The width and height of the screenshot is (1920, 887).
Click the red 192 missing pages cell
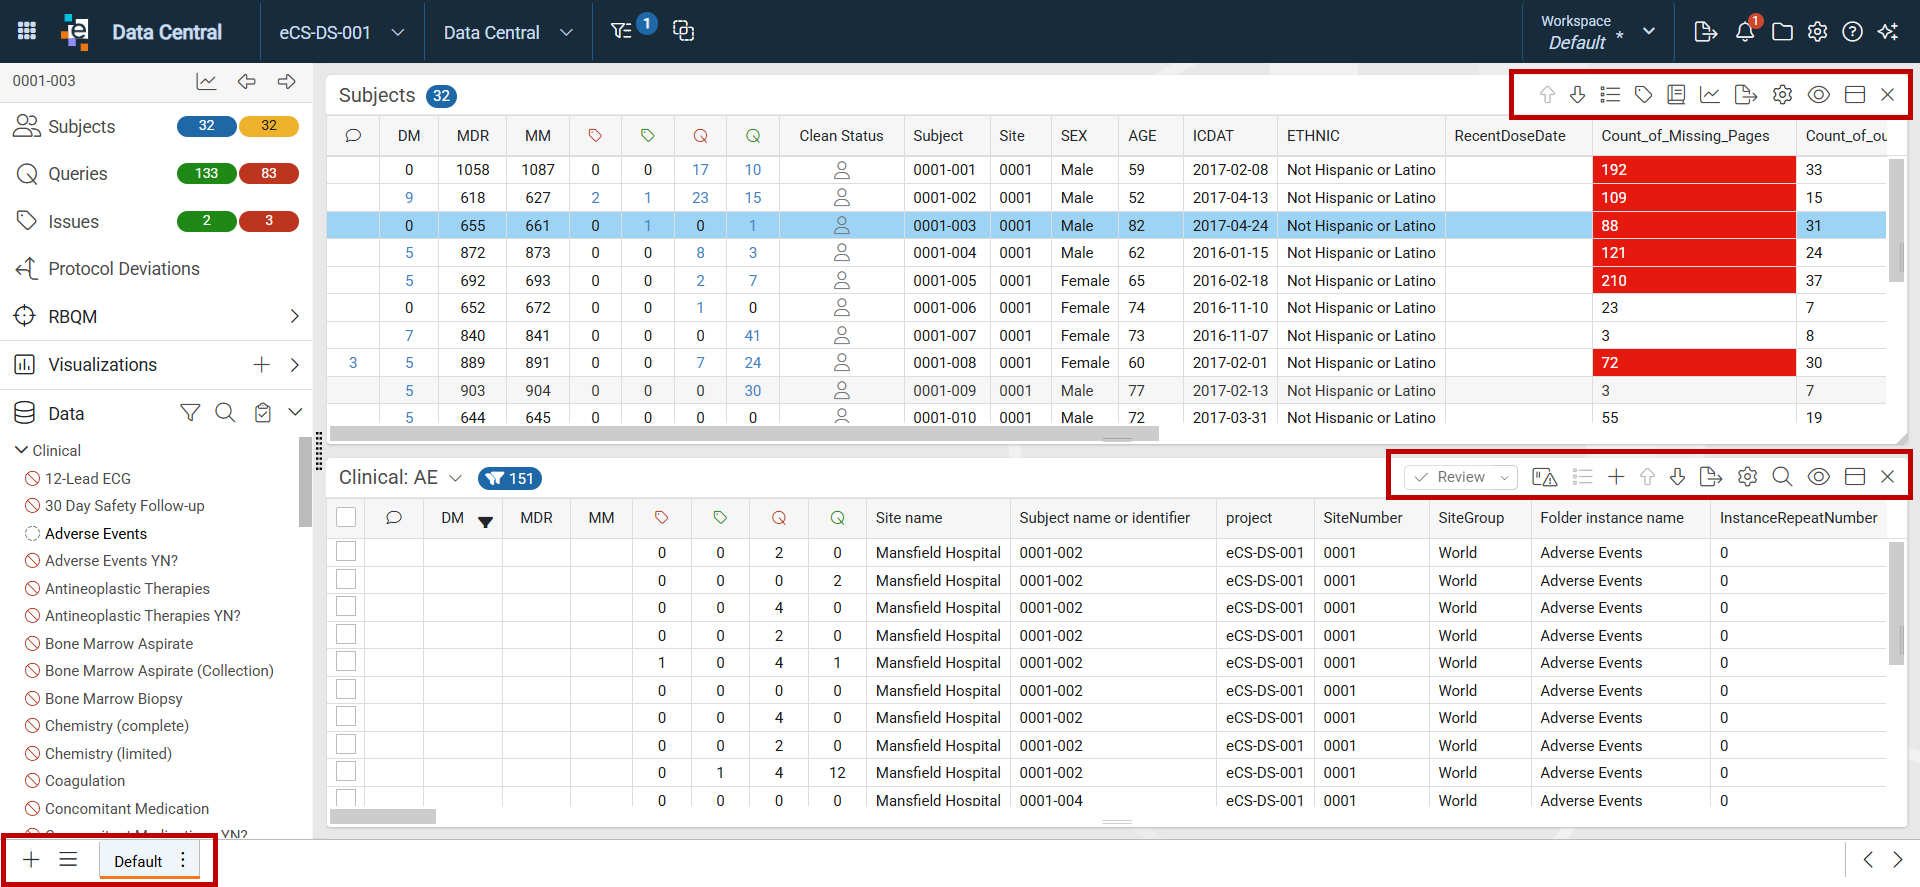pos(1694,170)
